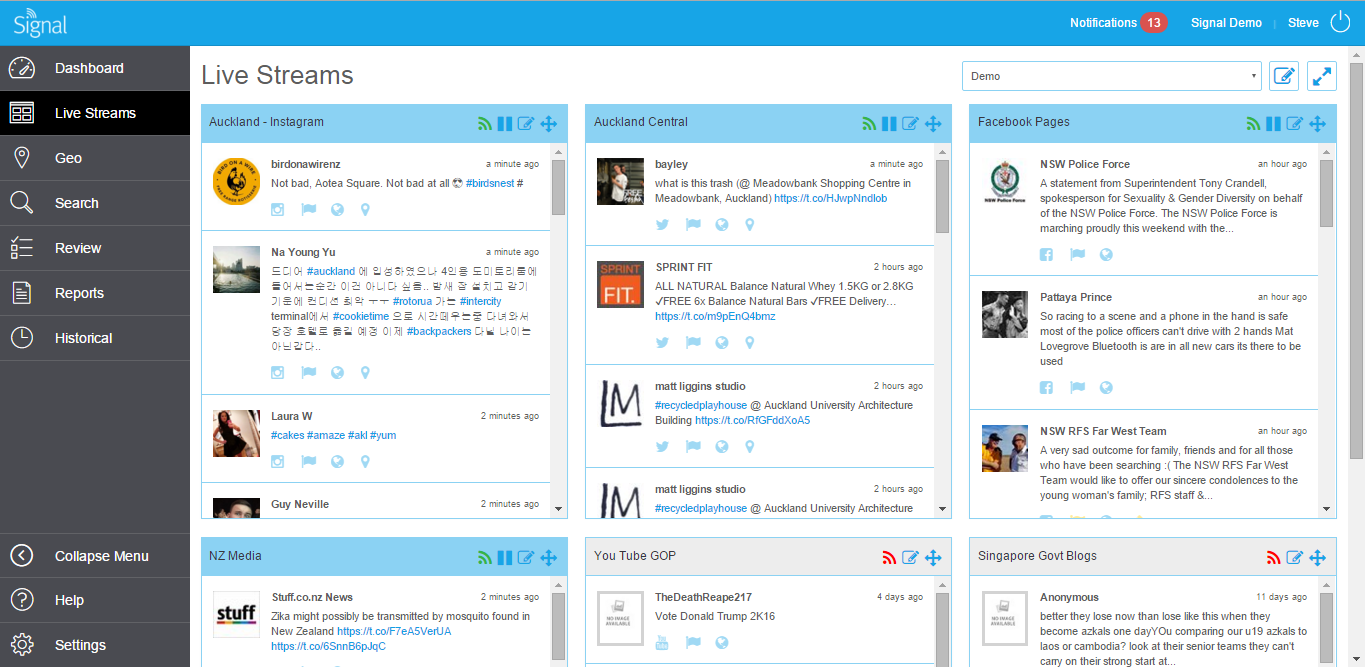The image size is (1365, 667).
Task: Open Reports from sidebar
Action: (x=95, y=293)
